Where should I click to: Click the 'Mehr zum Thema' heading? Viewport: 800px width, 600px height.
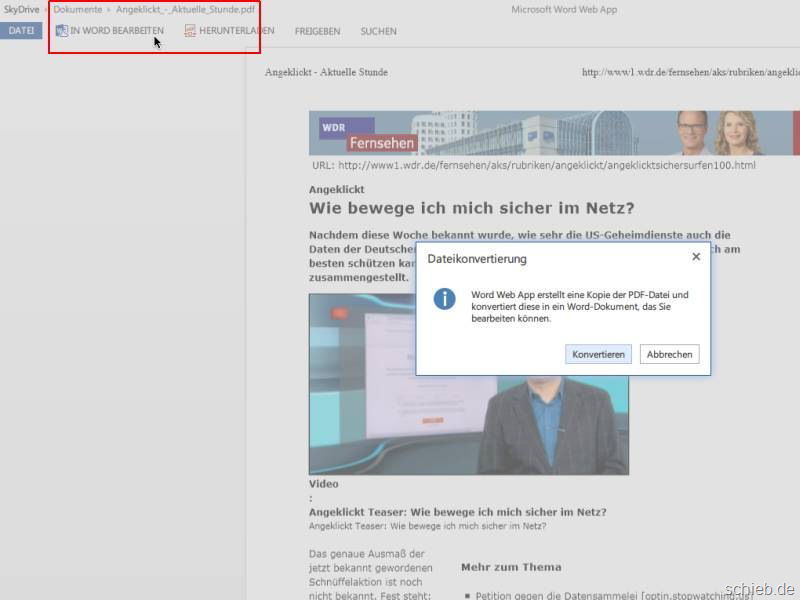[x=511, y=567]
